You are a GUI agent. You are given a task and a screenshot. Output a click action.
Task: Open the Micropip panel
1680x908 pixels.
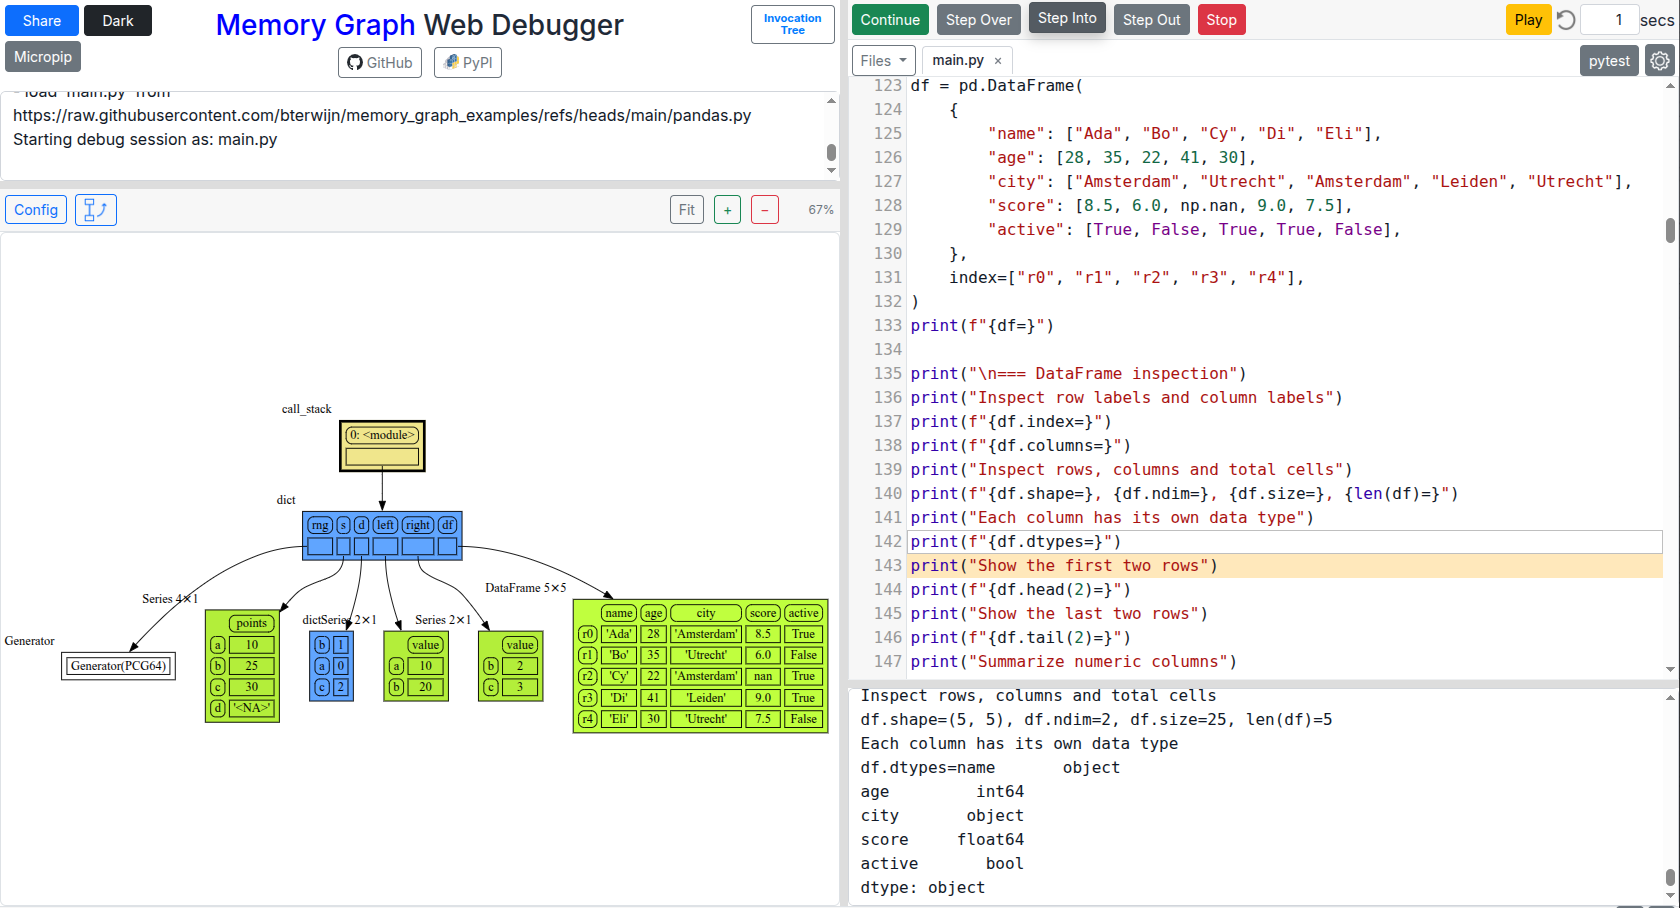(43, 57)
